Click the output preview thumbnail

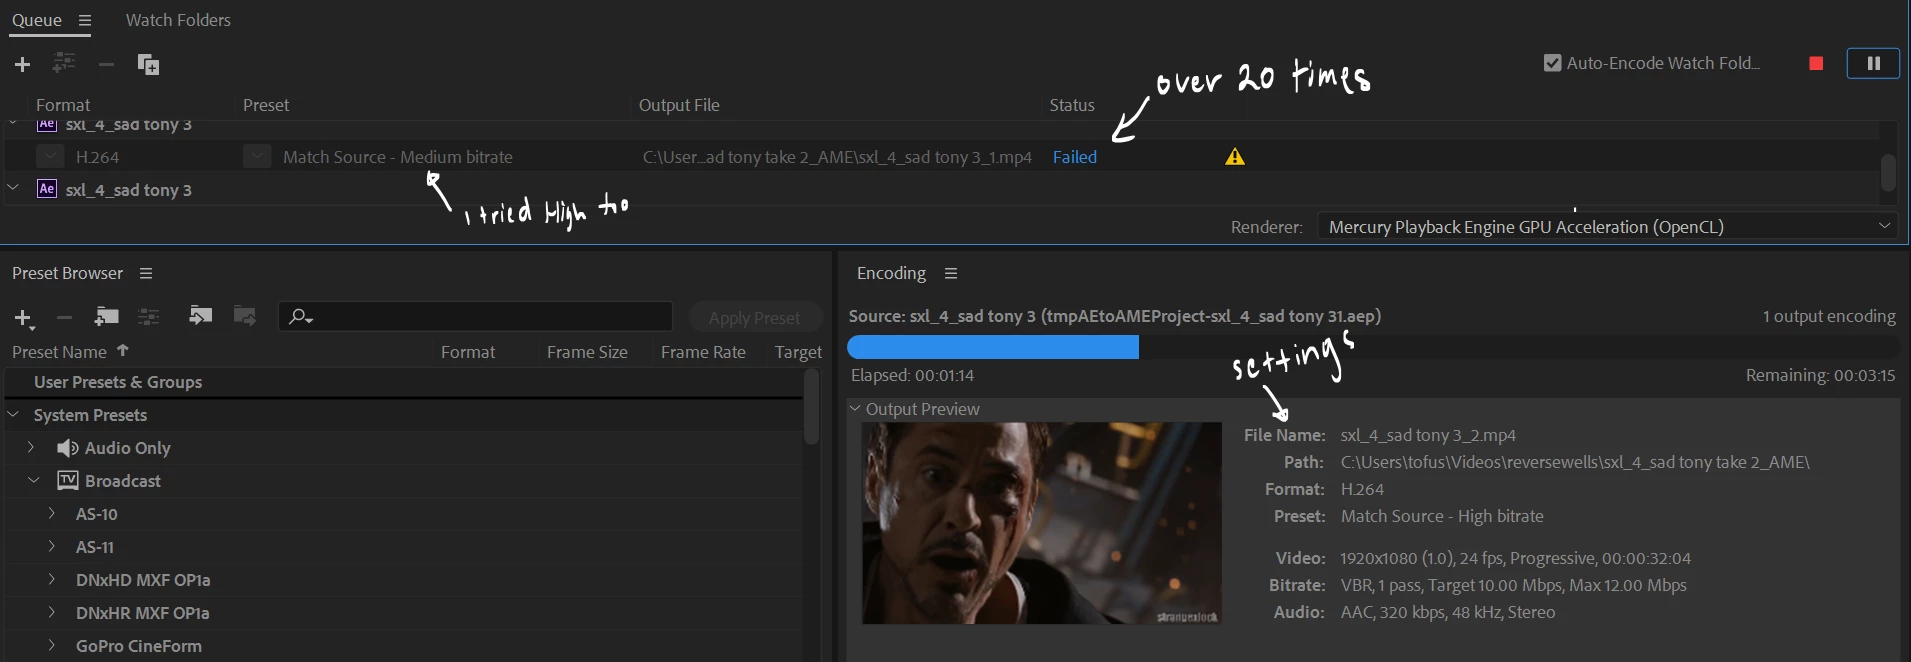[1041, 523]
